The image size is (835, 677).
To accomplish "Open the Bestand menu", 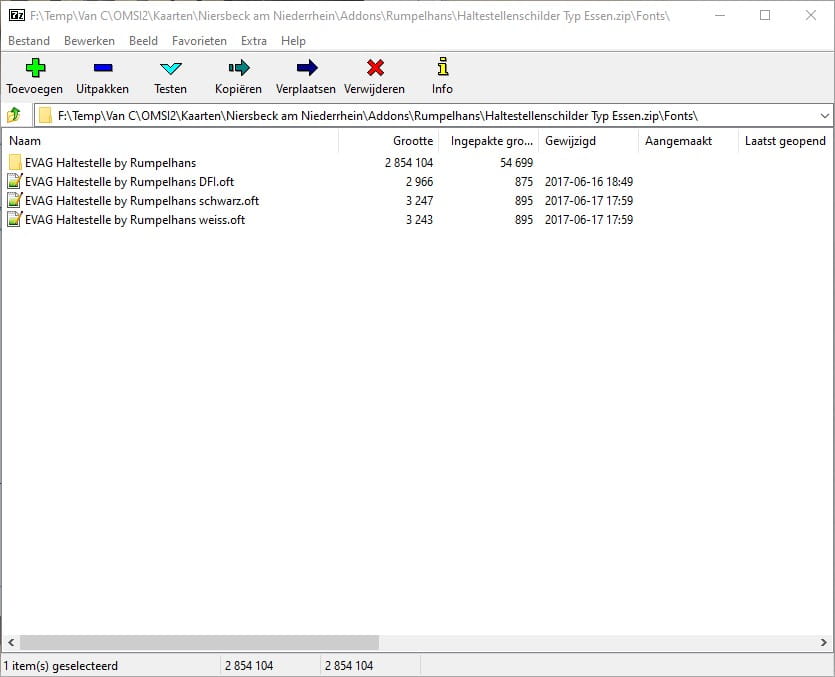I will 29,41.
